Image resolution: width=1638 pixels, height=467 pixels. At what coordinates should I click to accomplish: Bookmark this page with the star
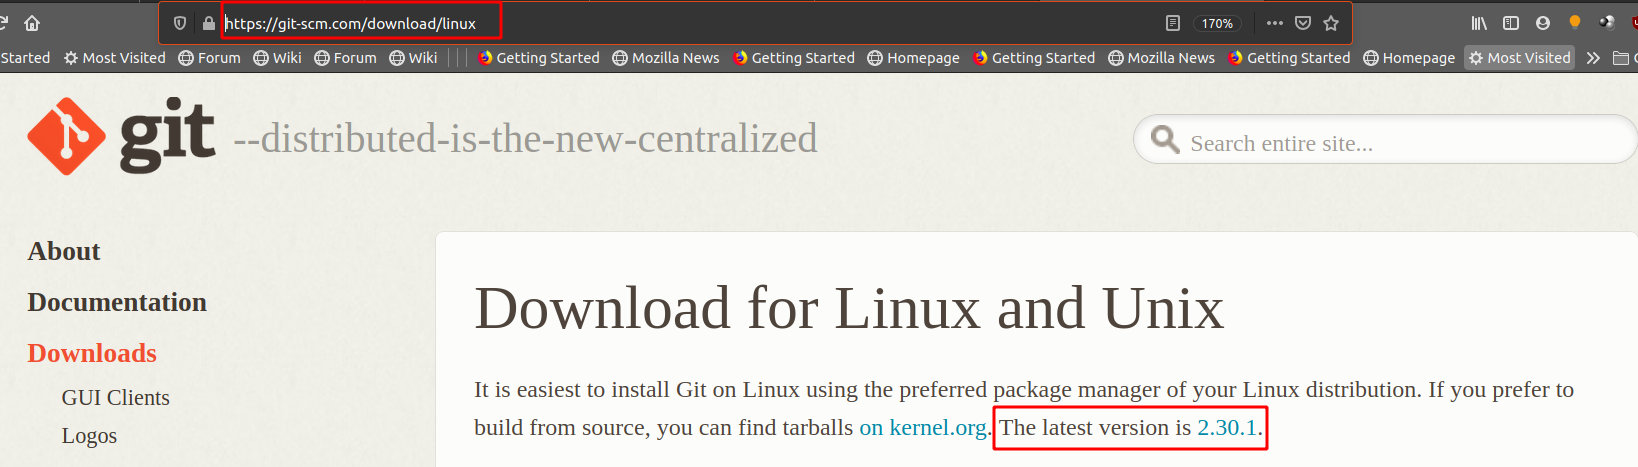(x=1331, y=23)
